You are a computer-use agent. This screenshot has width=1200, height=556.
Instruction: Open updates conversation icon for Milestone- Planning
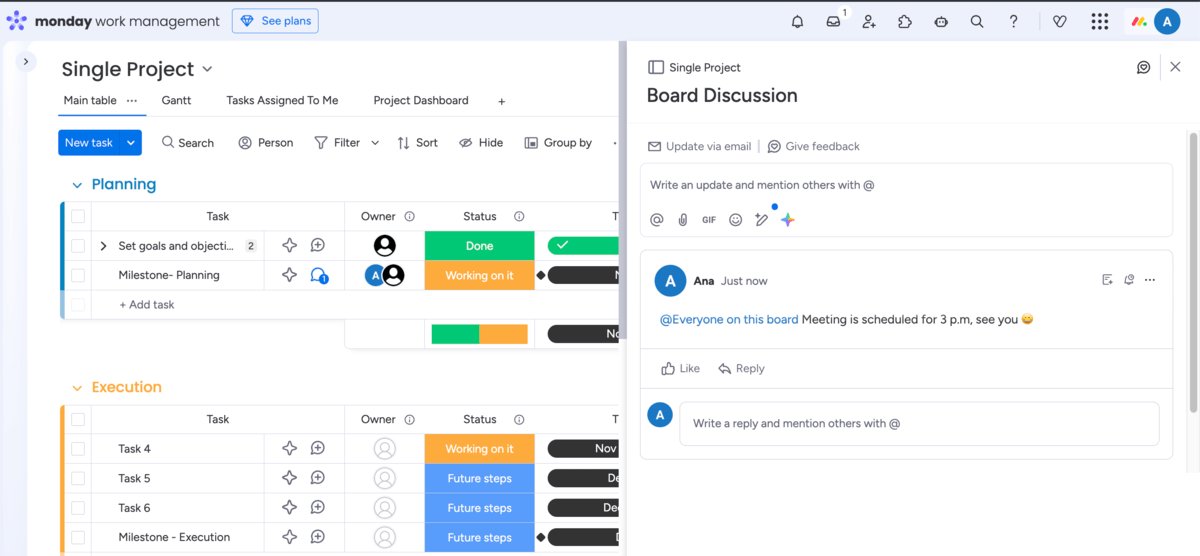318,275
